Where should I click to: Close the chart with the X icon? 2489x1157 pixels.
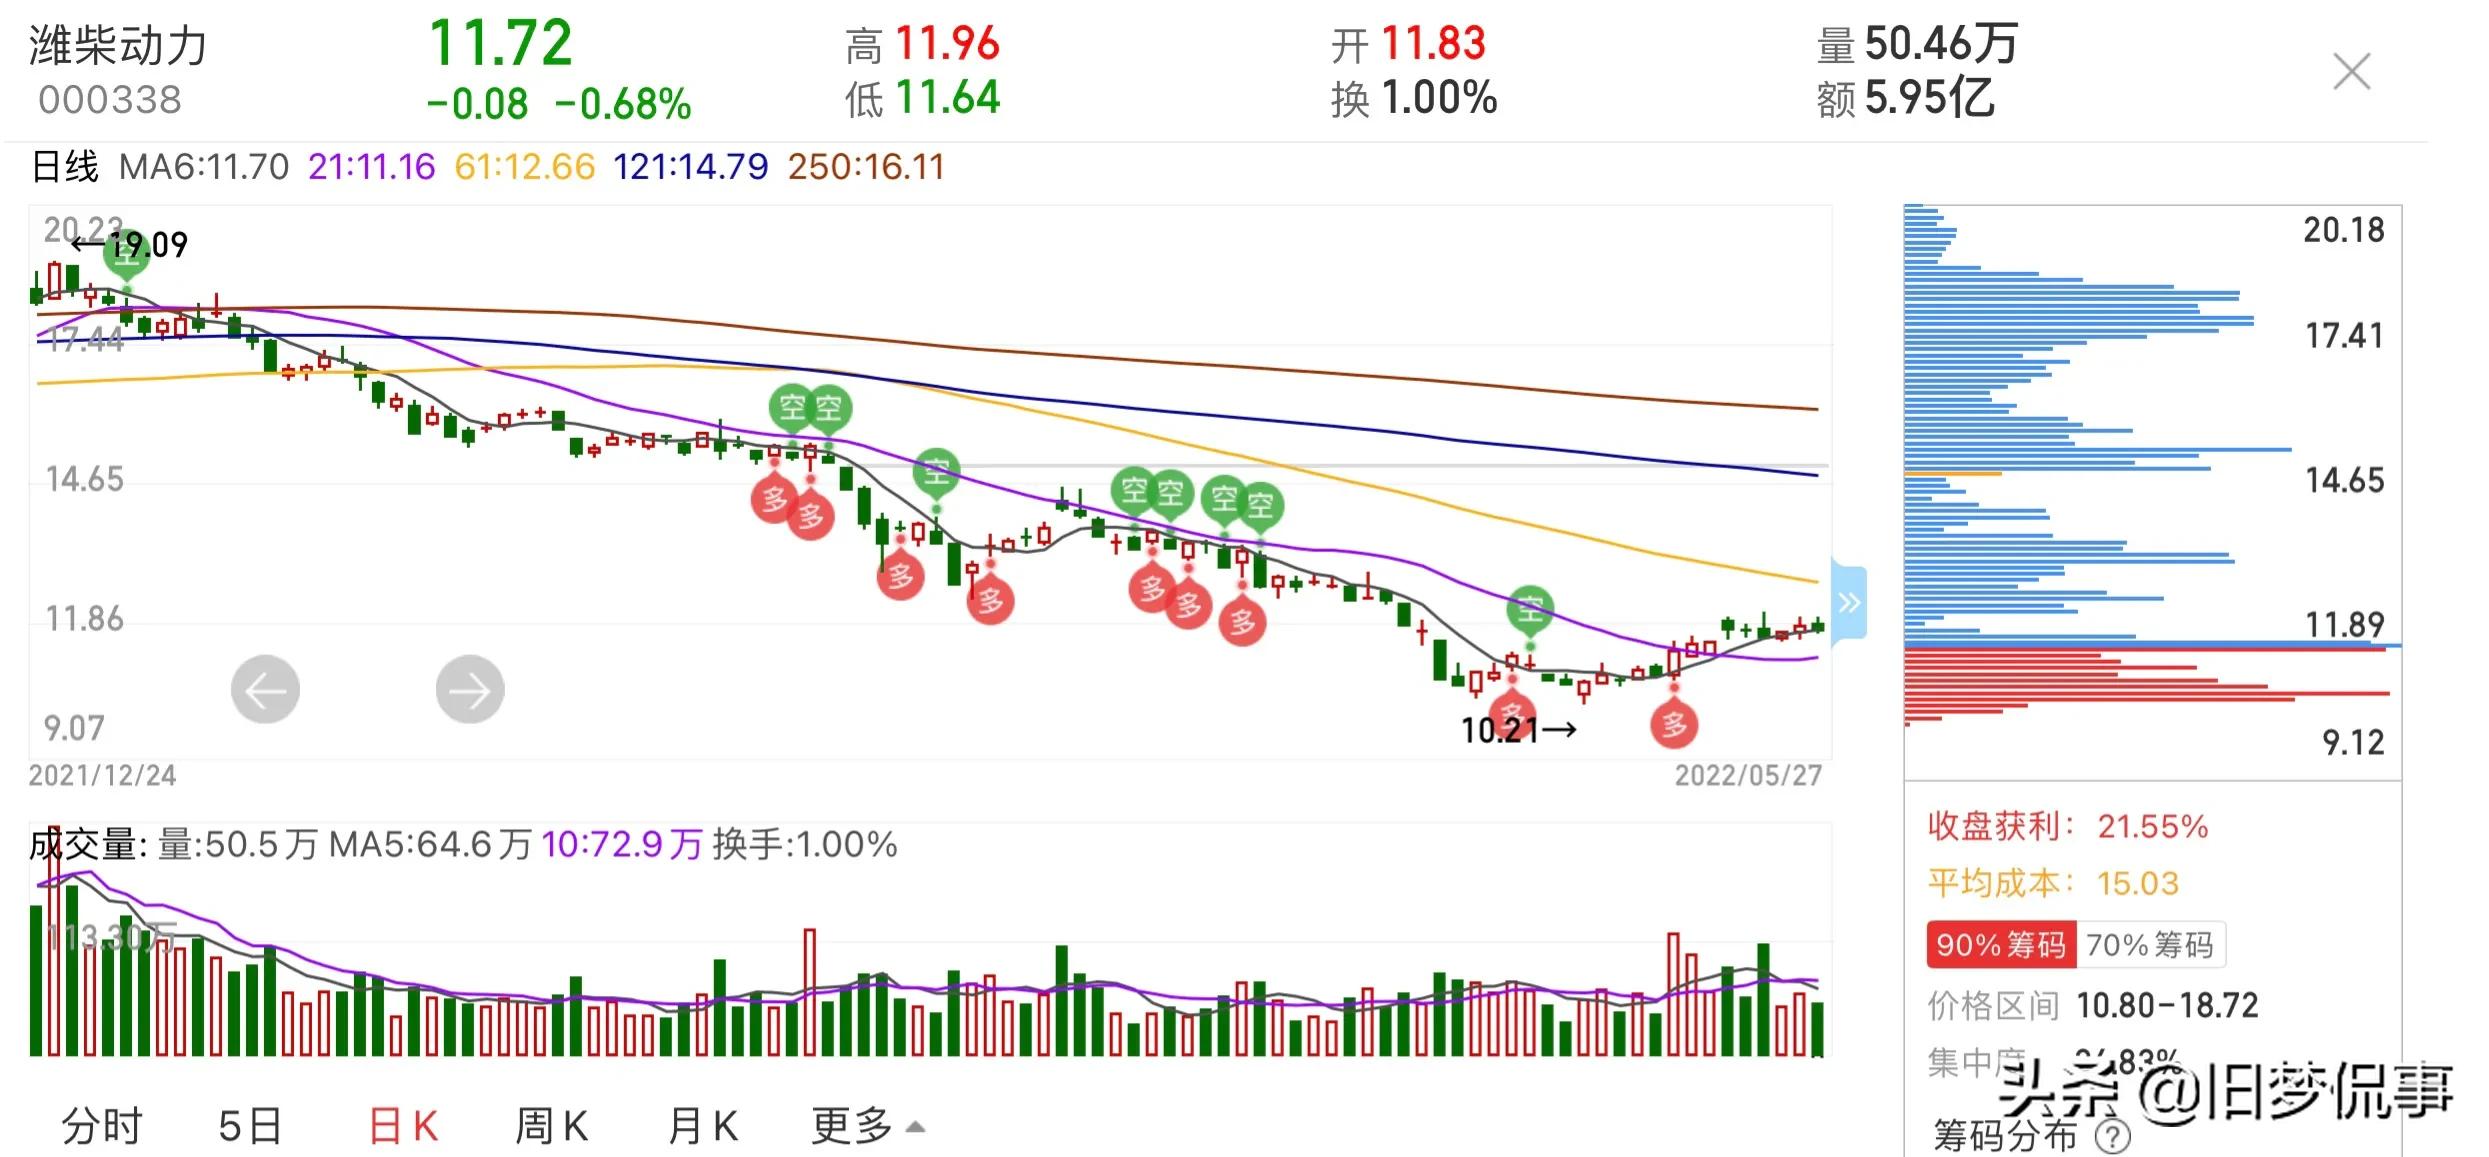(x=2351, y=72)
